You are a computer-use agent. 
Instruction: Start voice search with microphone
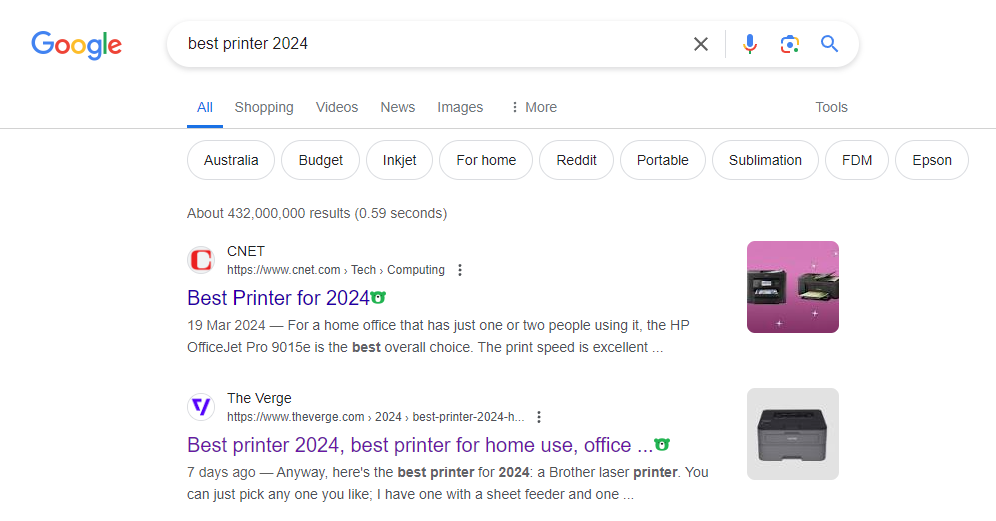pos(750,44)
